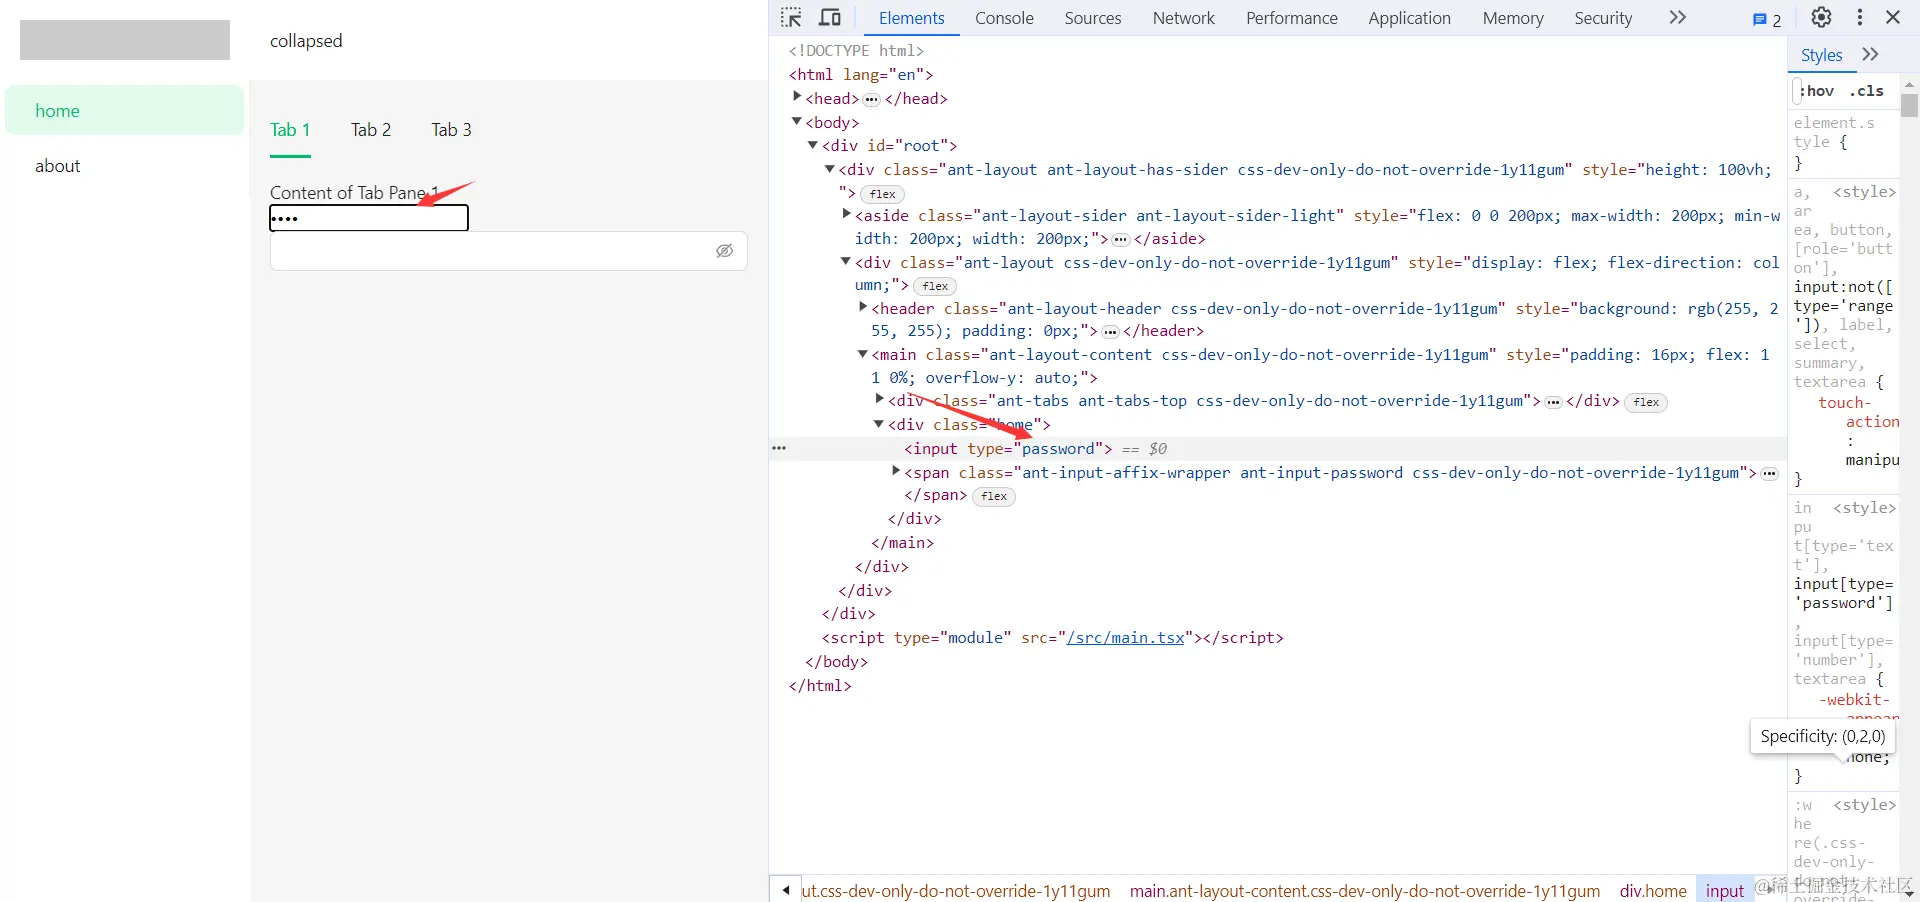
Task: Open the DevTools three-dot menu
Action: click(x=1860, y=18)
